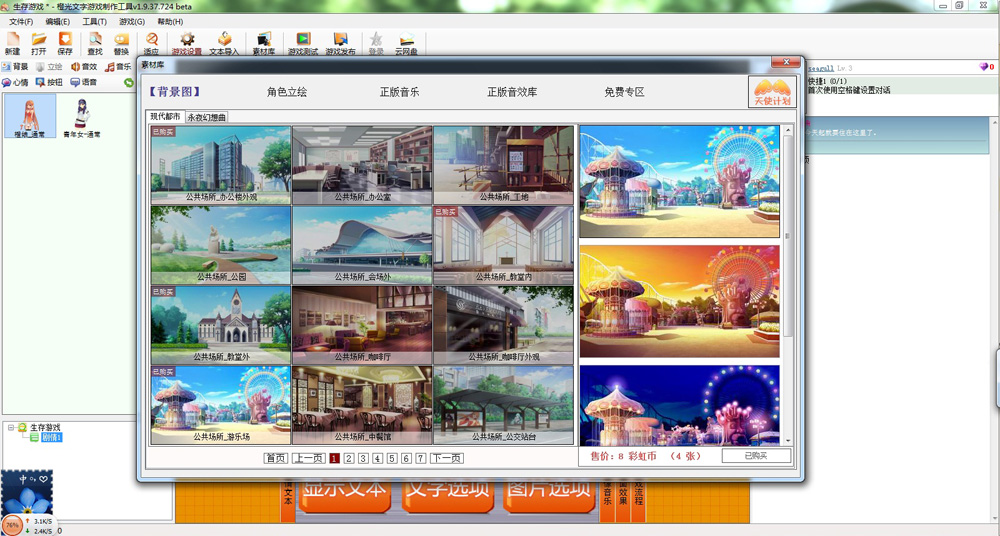Open 游戏设置 (Game Settings) from the toolbar
This screenshot has width=1000, height=536.
point(186,43)
